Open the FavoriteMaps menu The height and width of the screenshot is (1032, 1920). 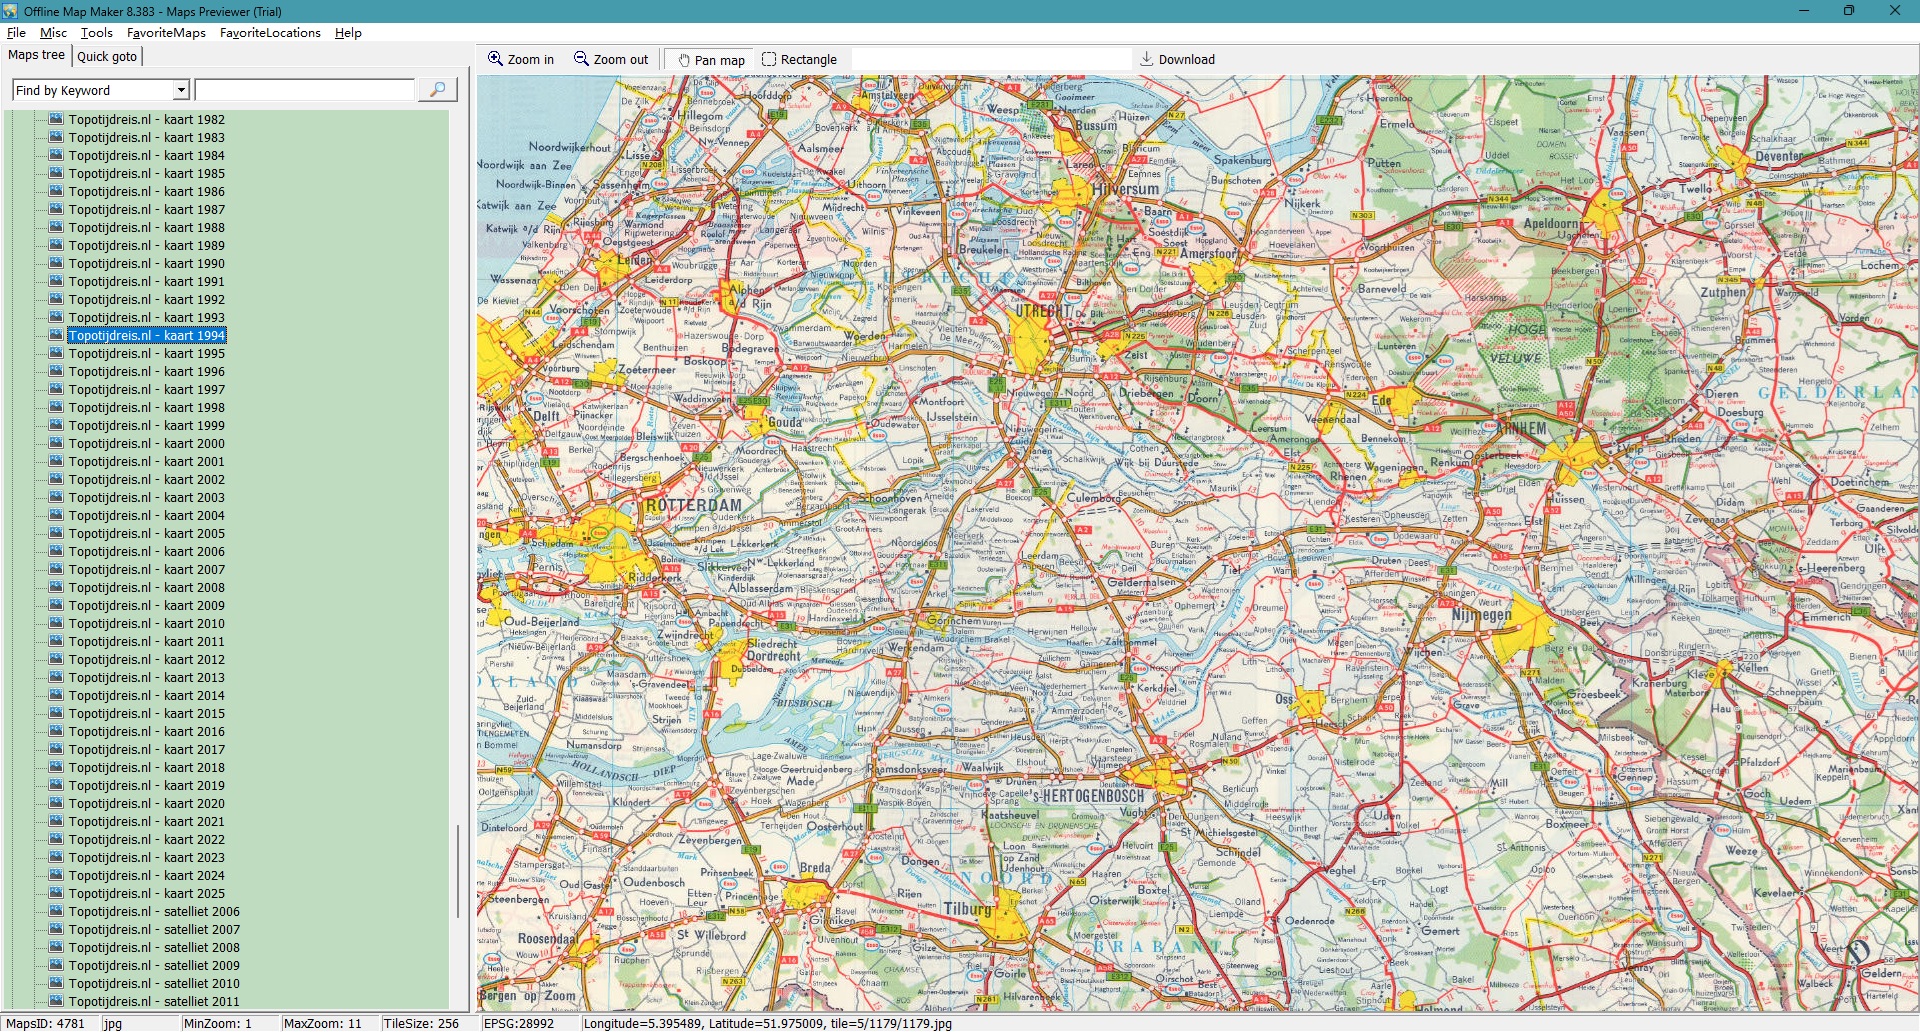(166, 32)
